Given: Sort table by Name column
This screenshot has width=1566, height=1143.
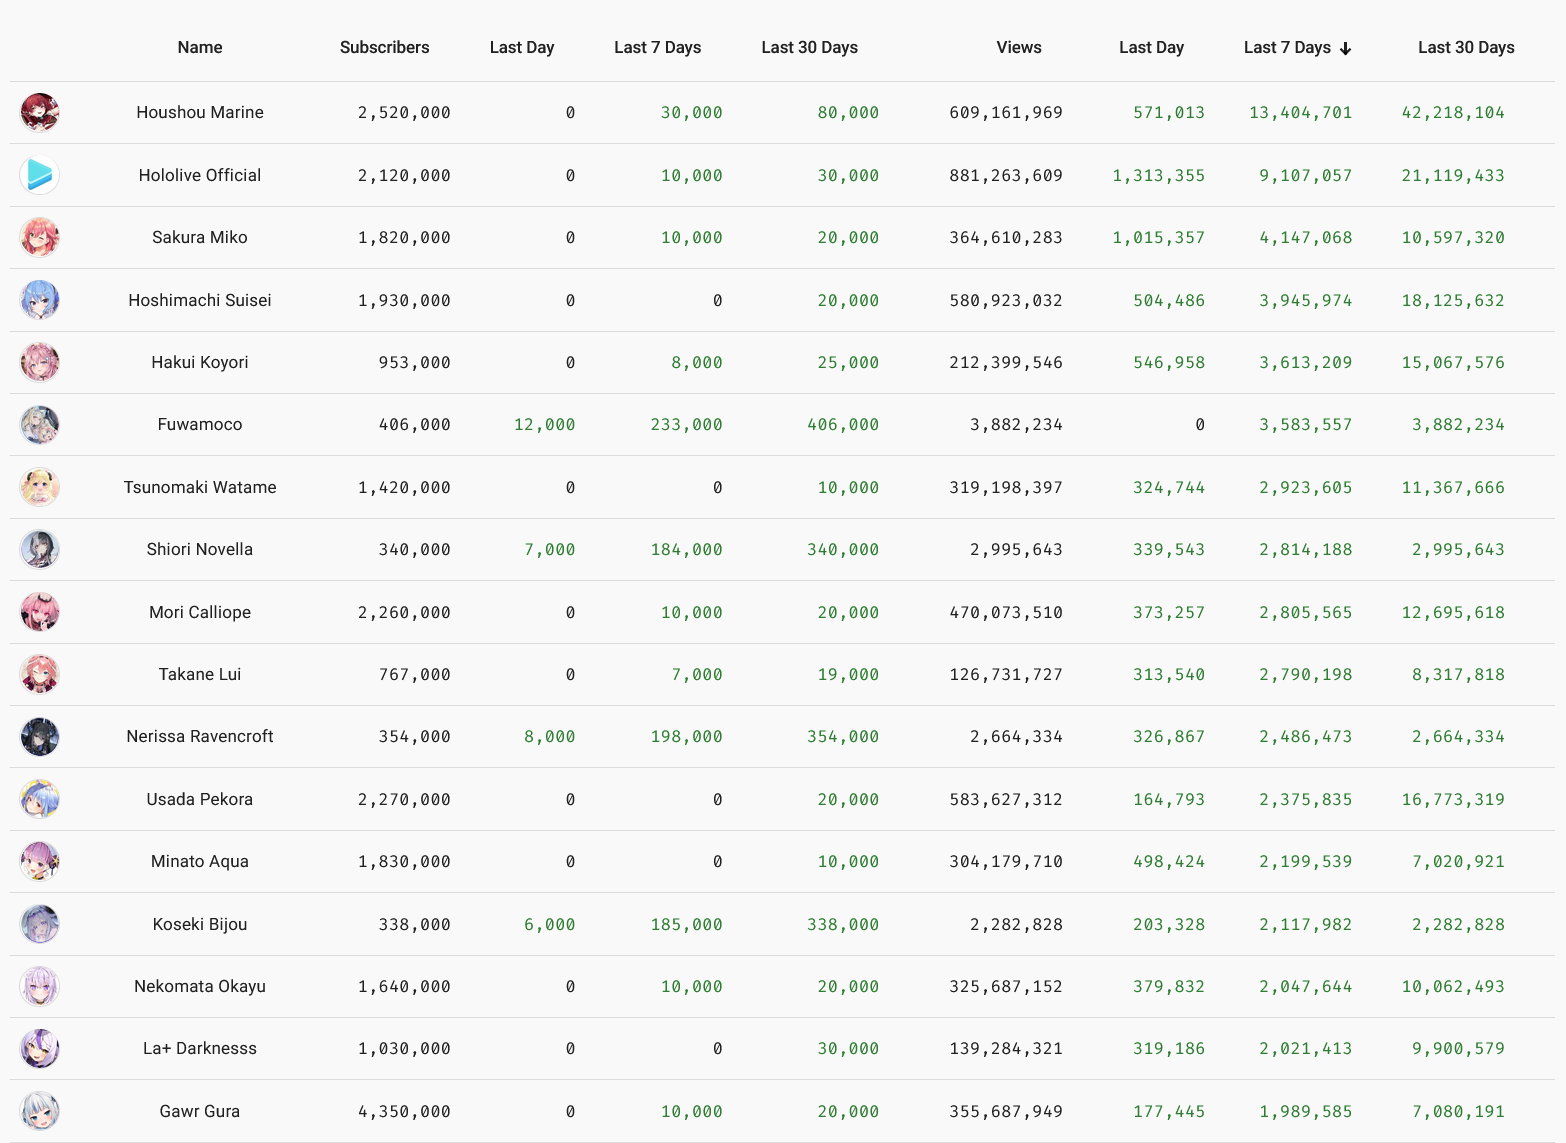Looking at the screenshot, I should [x=200, y=47].
